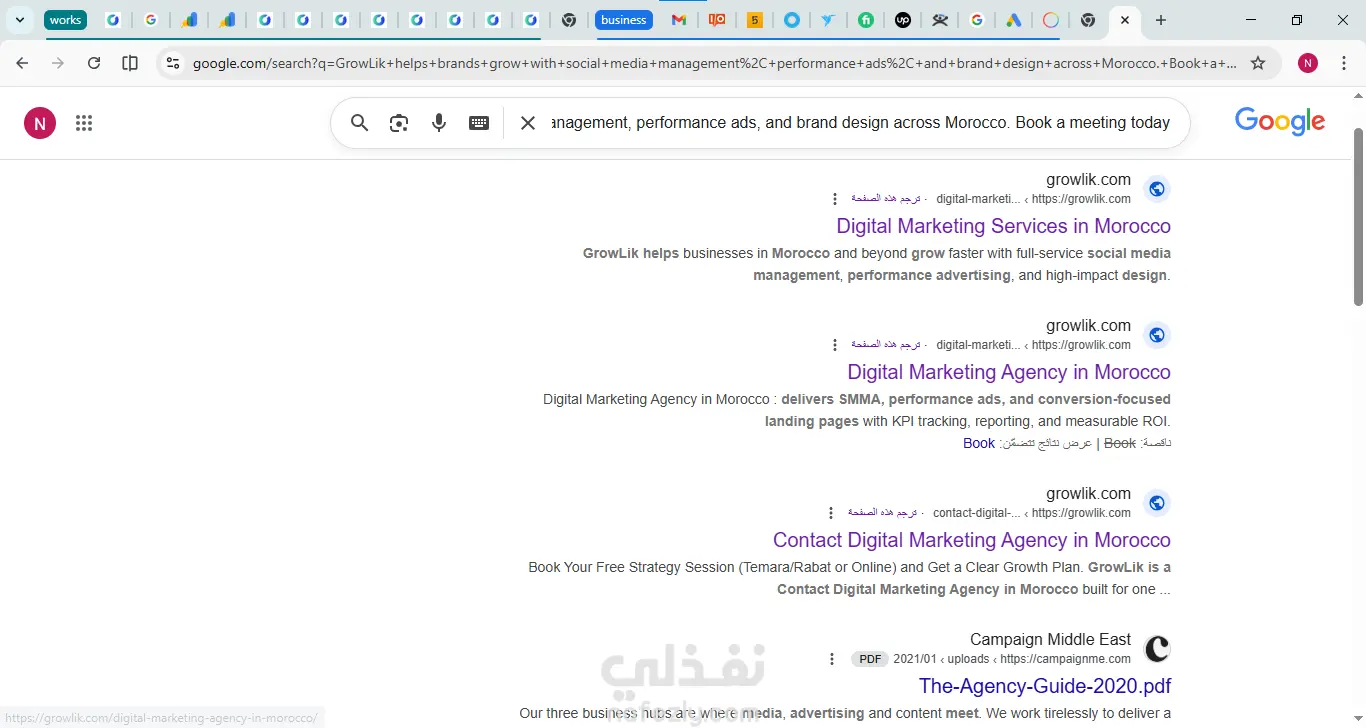The height and width of the screenshot is (728, 1366).
Task: Clear the search query with the X
Action: click(528, 123)
